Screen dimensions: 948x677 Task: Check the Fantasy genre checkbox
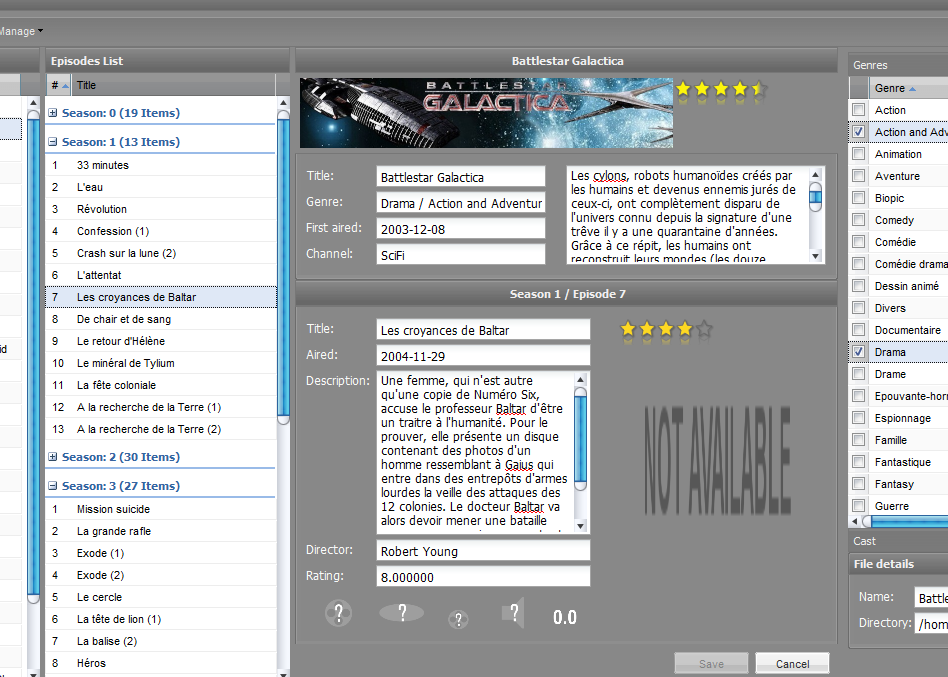pos(859,484)
